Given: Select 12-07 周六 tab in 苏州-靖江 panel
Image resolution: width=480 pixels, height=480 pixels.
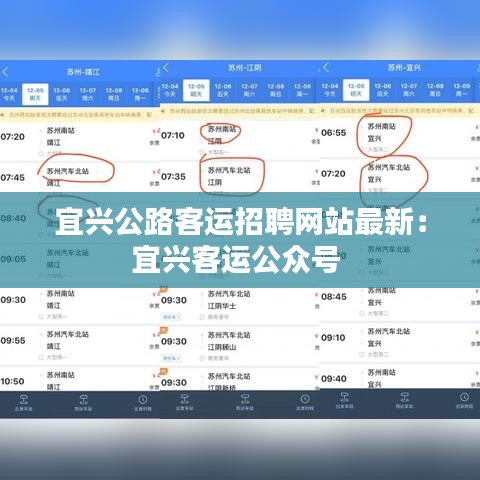Looking at the screenshot, I should click(88, 94).
